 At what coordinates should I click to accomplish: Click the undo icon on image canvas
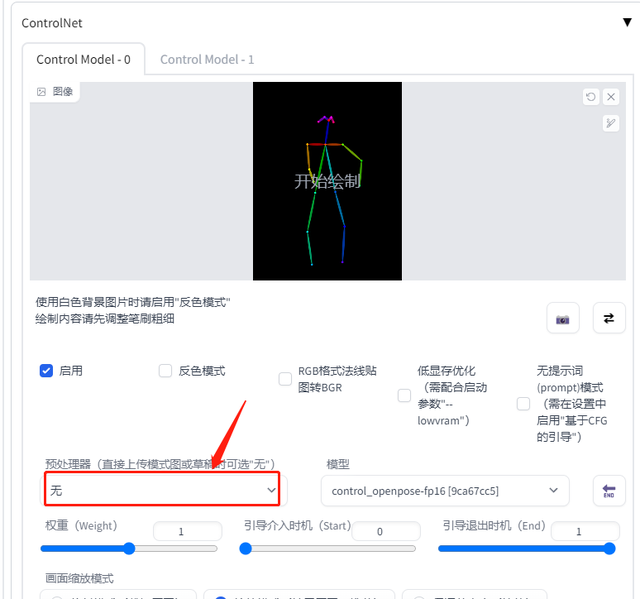point(591,97)
